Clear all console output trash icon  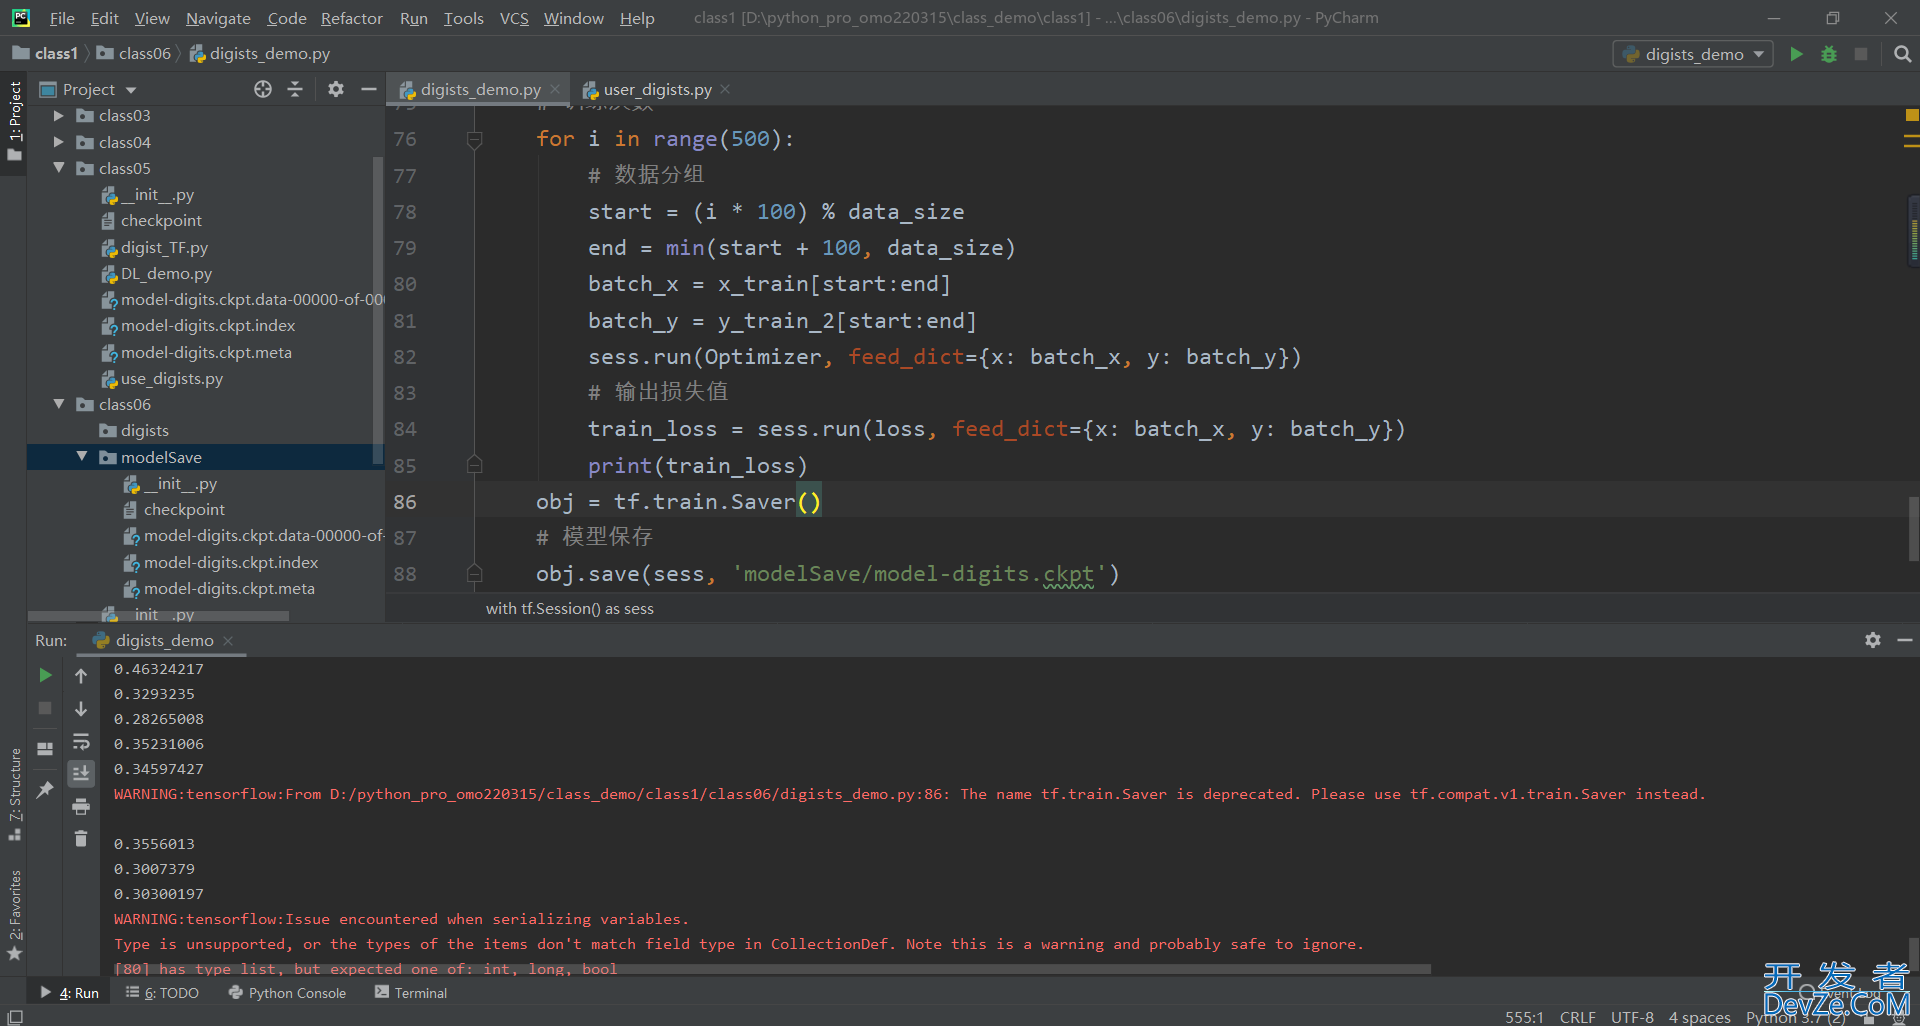(81, 838)
